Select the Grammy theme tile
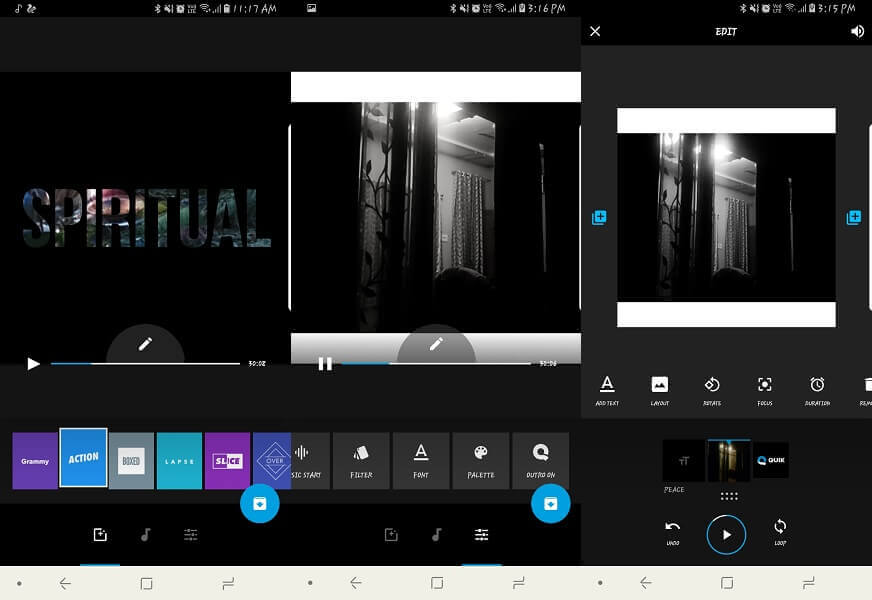This screenshot has height=600, width=872. click(x=34, y=461)
